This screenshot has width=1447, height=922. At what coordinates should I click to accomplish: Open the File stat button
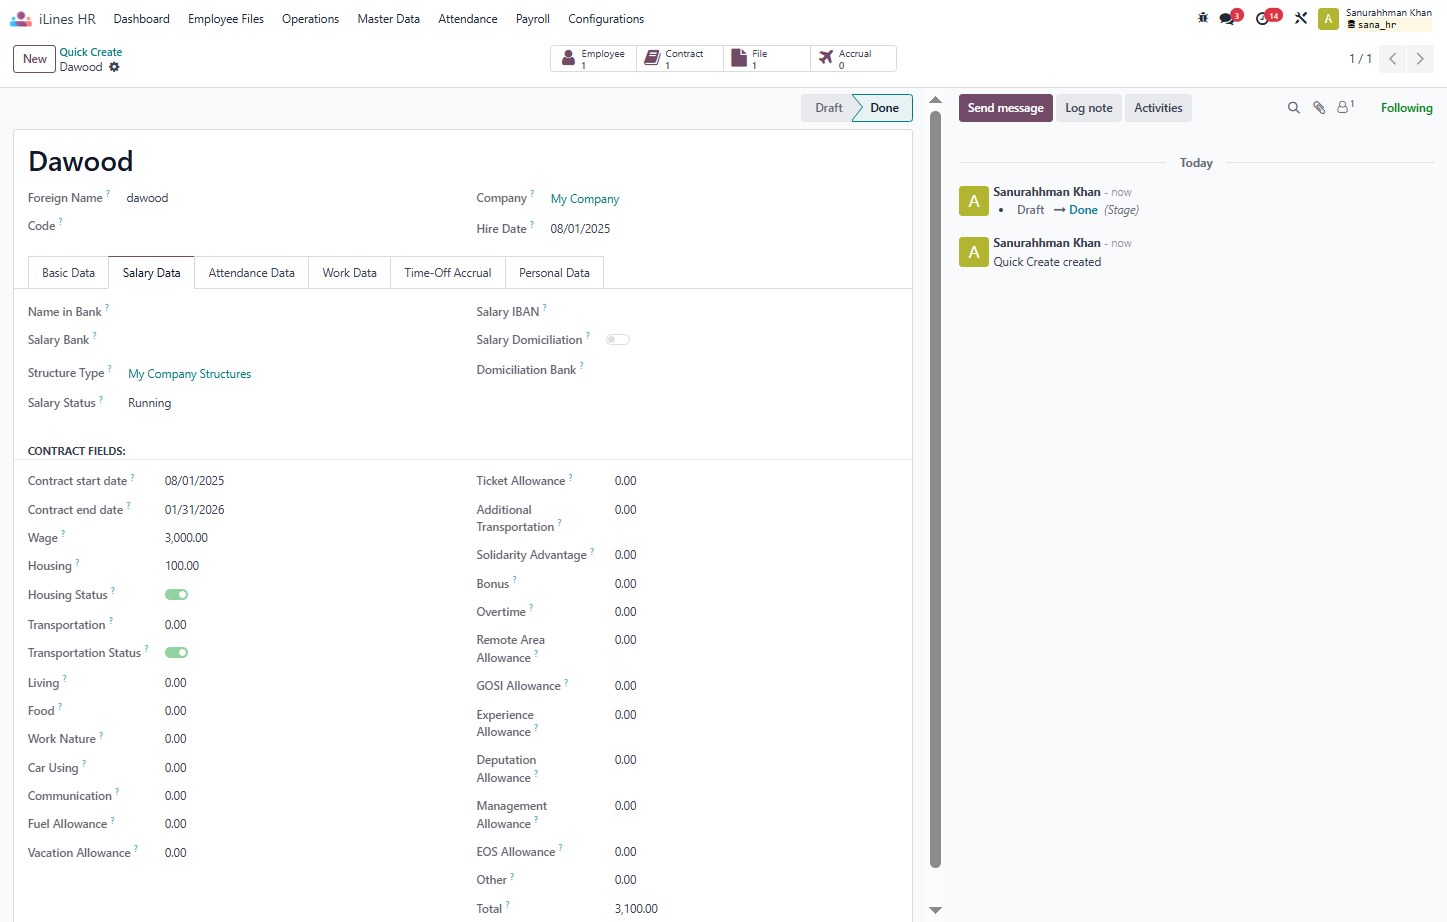click(x=767, y=59)
